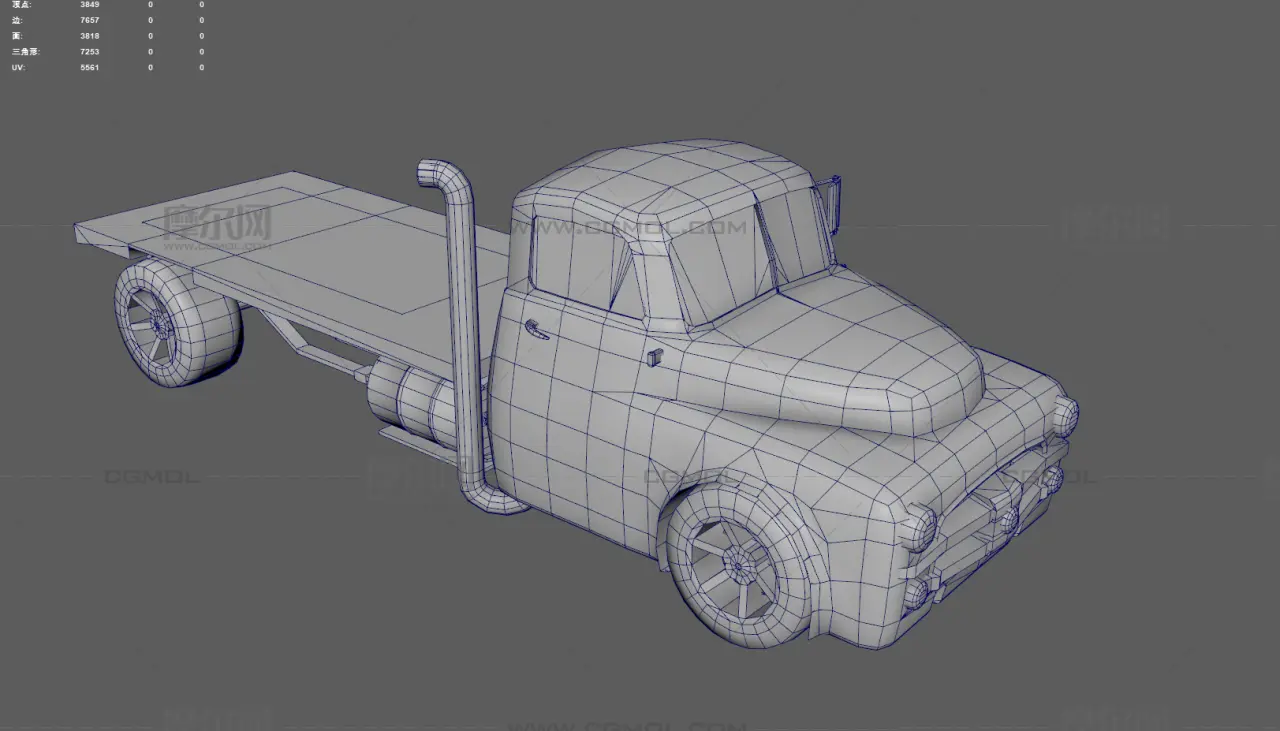1280x731 pixels.
Task: Select the front wheel hub center
Action: coord(739,566)
